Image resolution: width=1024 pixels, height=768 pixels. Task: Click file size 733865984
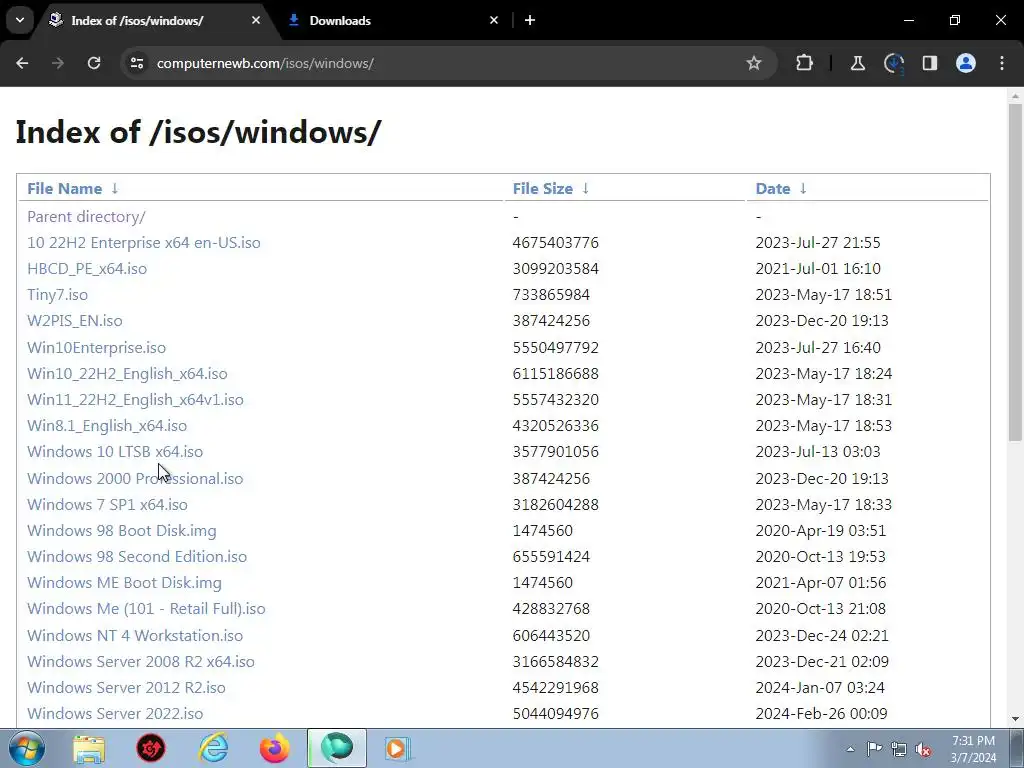[x=551, y=295]
